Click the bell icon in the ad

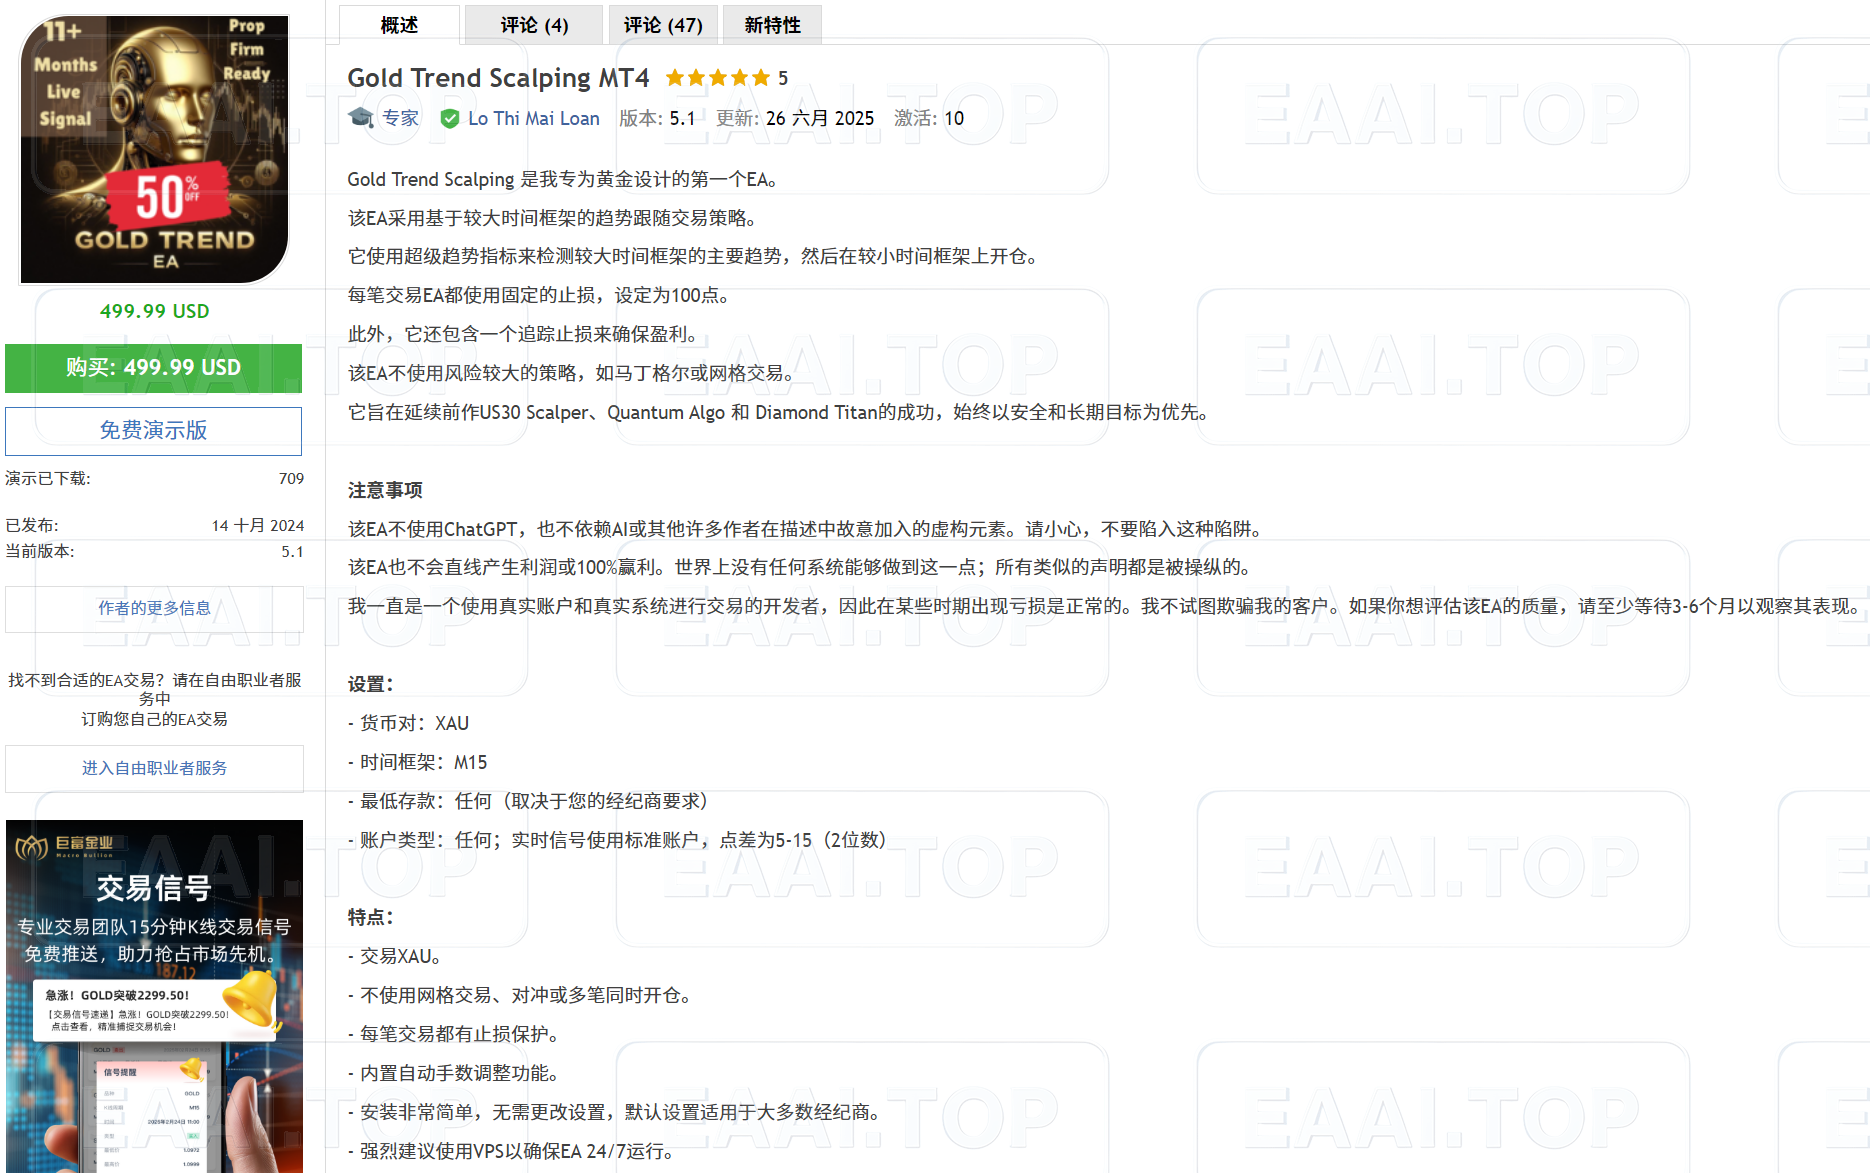click(x=251, y=1000)
